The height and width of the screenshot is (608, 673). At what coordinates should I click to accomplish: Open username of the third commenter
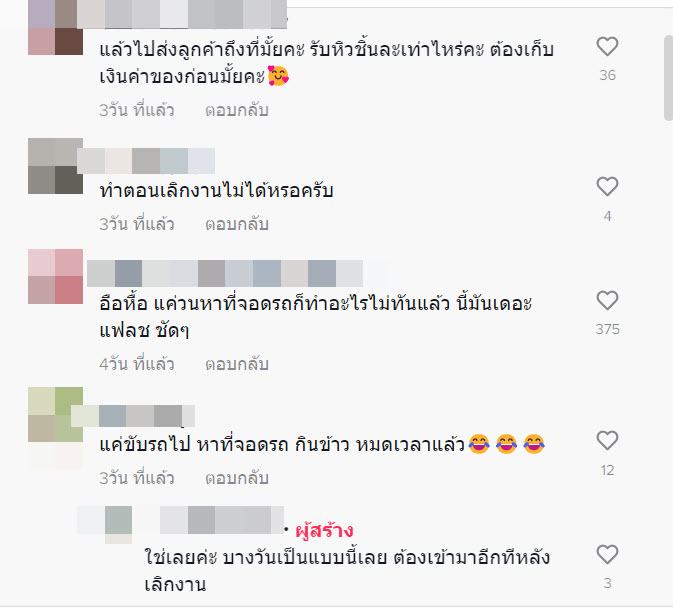coord(225,273)
